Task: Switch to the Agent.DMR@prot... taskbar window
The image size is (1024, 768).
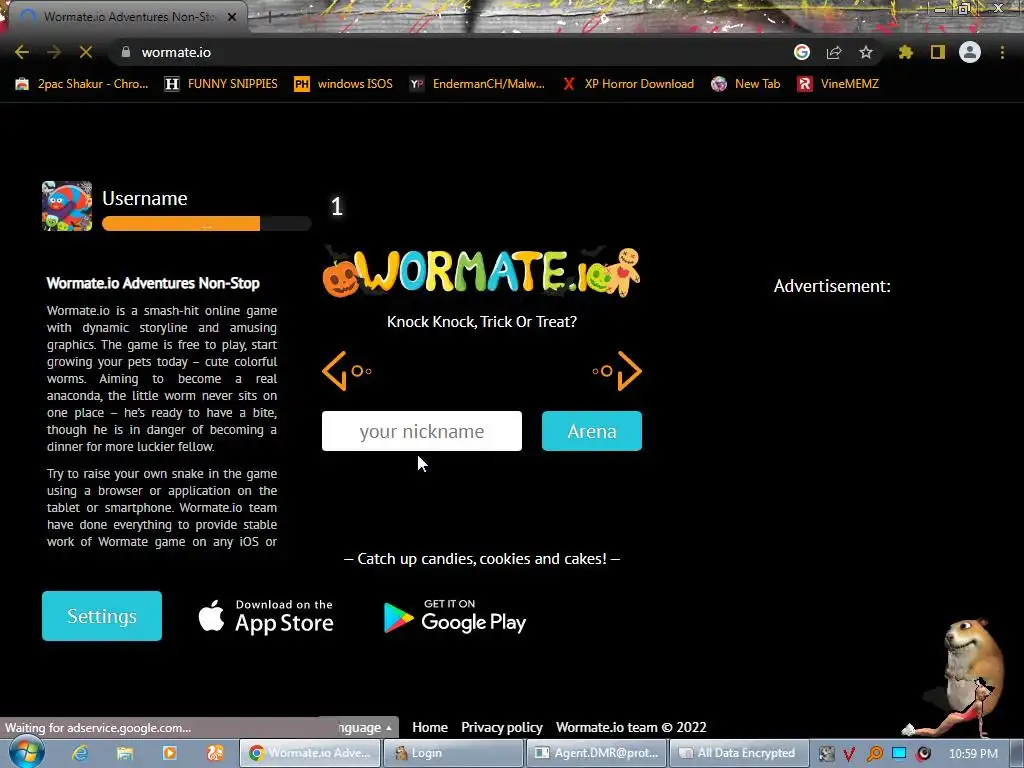Action: [596, 753]
